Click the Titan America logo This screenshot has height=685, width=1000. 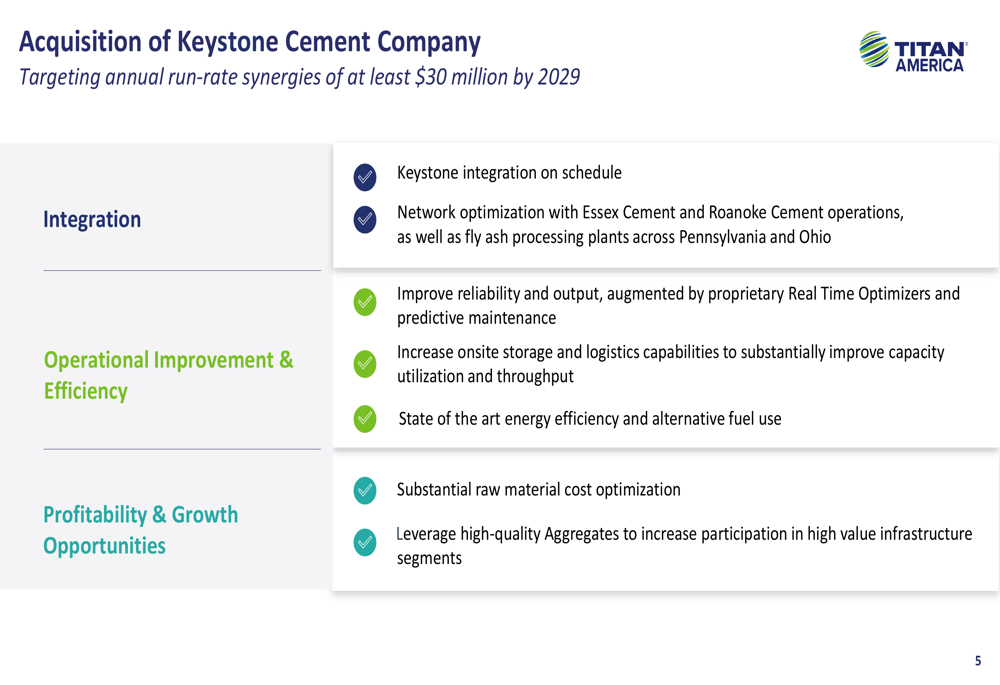tap(913, 51)
